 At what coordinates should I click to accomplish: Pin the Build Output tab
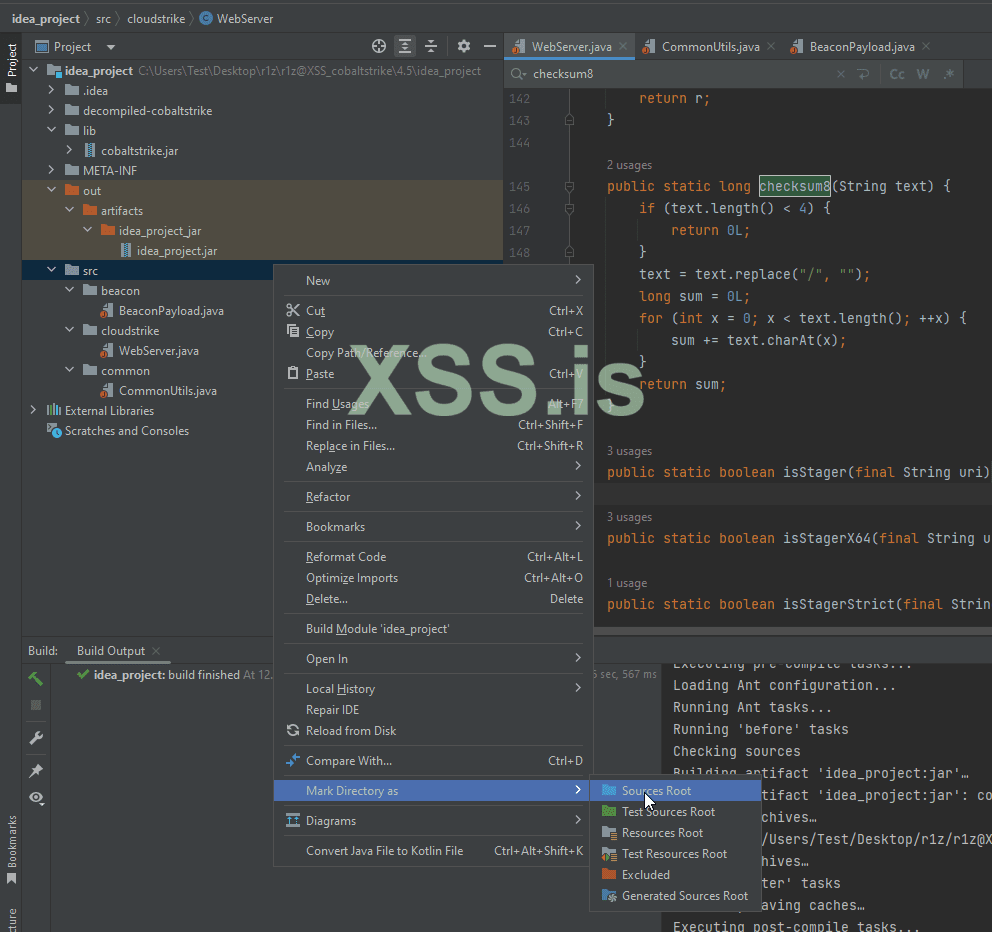click(36, 770)
